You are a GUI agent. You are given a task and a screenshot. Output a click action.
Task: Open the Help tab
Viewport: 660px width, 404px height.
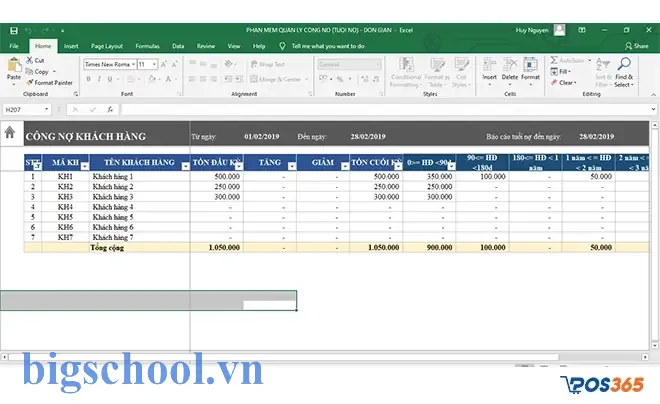pos(259,46)
